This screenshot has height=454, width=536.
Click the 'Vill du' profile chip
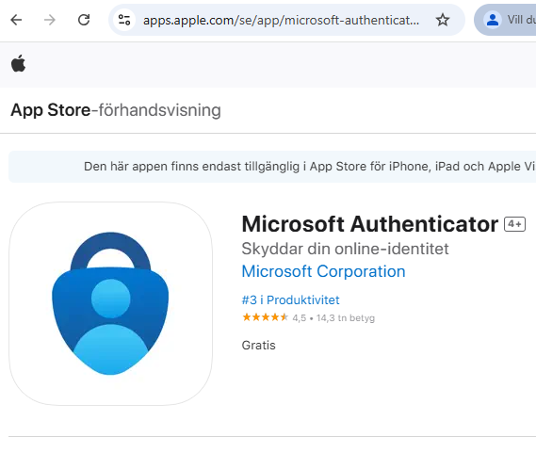(x=506, y=20)
